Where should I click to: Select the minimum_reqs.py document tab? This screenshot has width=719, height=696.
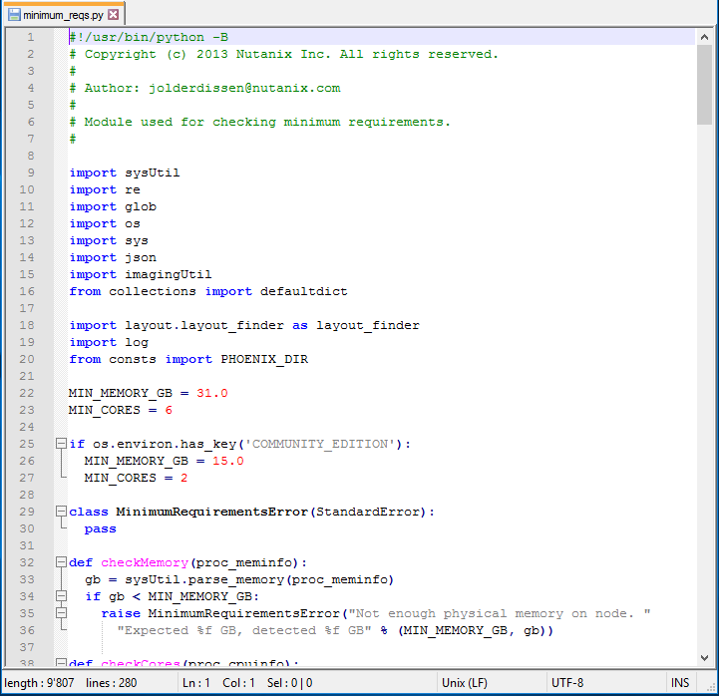[x=62, y=15]
